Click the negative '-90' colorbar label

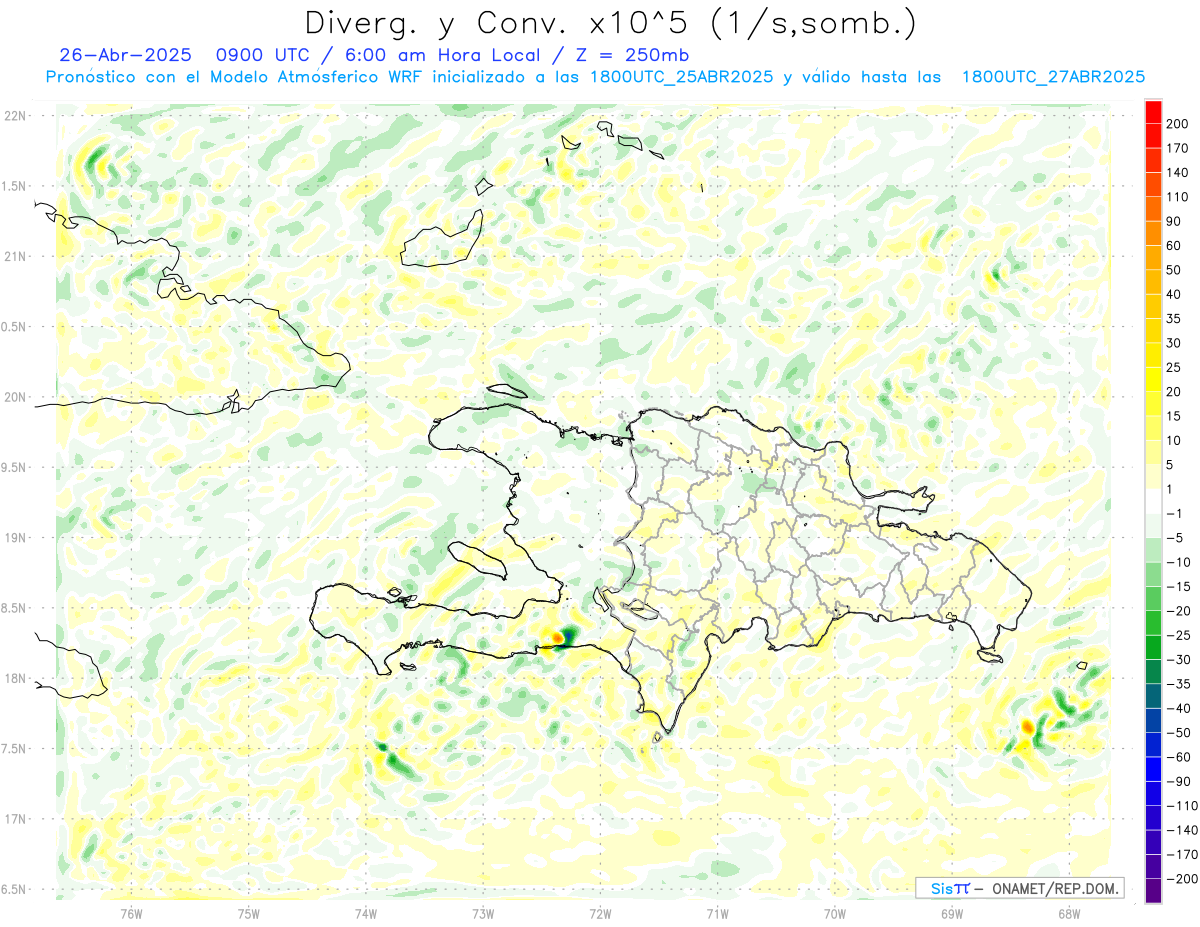pyautogui.click(x=1179, y=781)
